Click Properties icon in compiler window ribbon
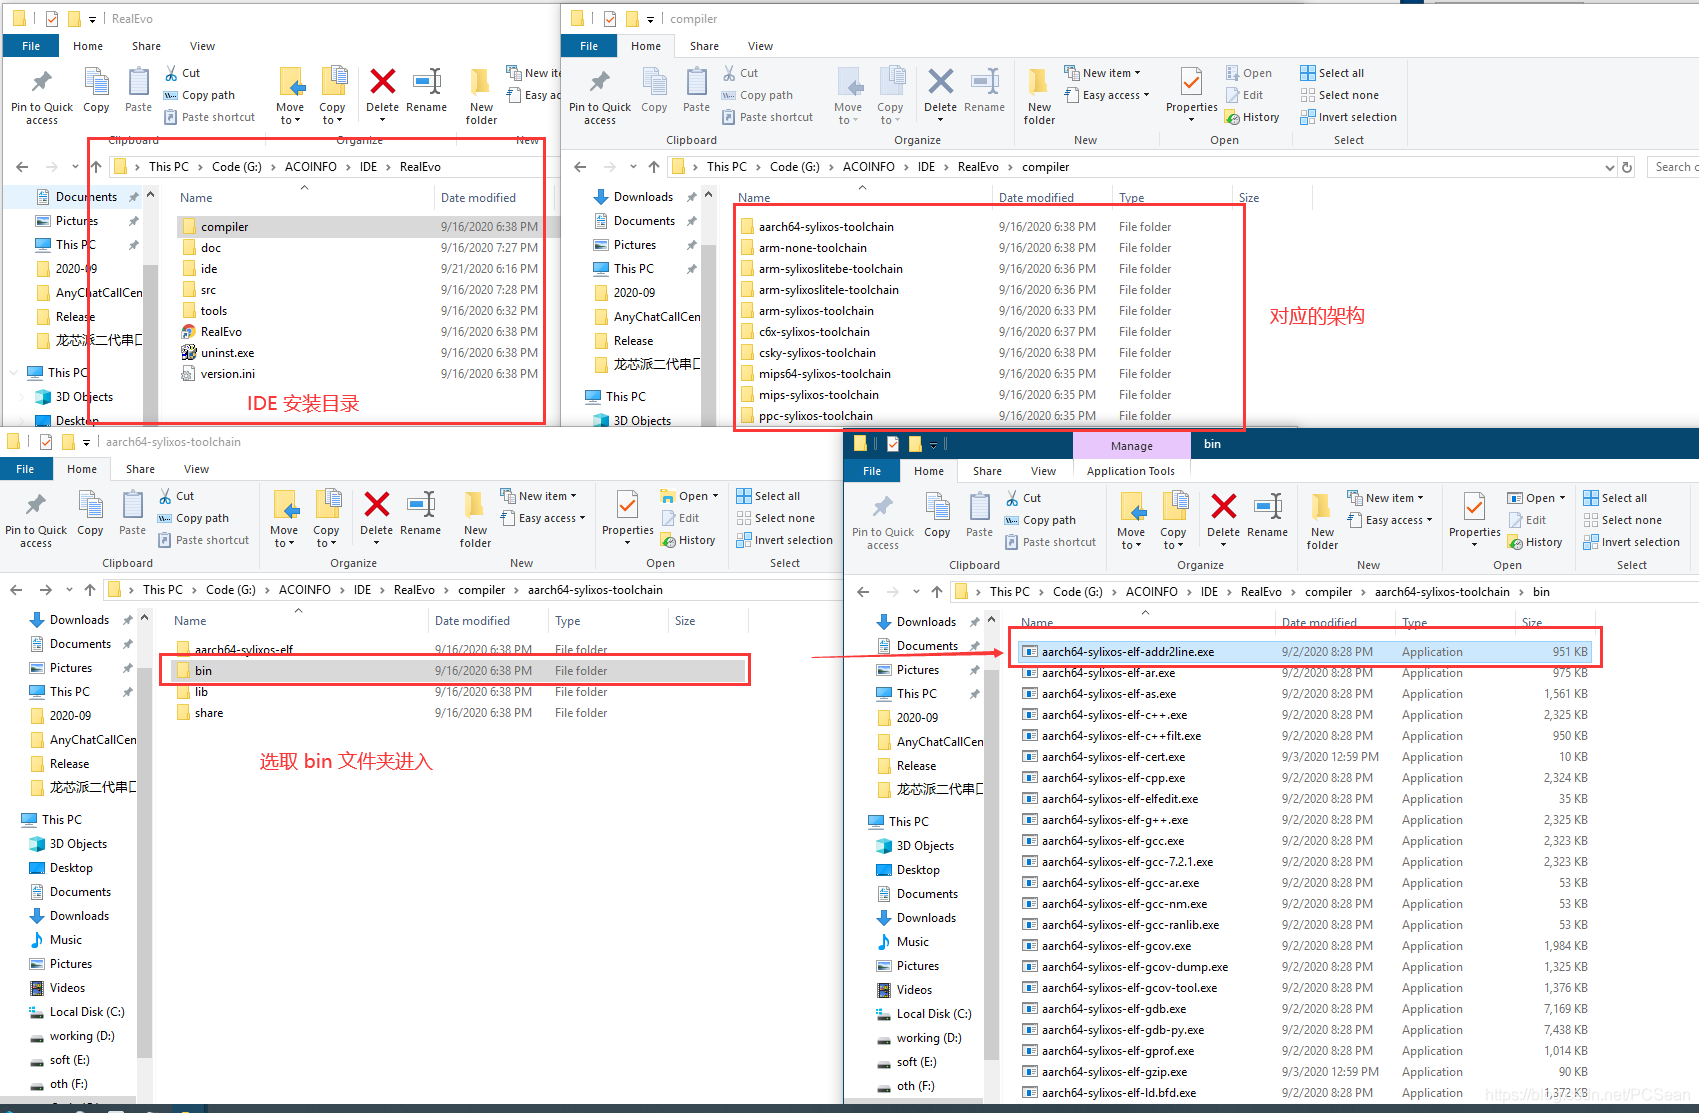 coord(1191,95)
